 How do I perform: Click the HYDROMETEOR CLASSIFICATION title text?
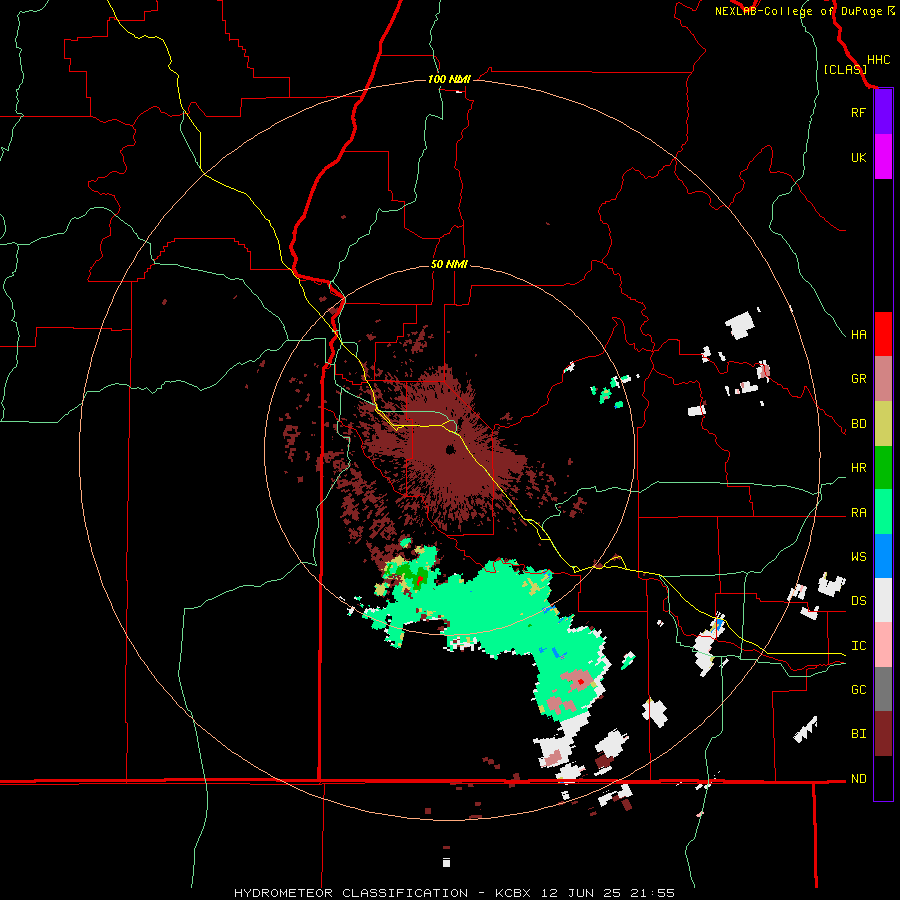351,893
